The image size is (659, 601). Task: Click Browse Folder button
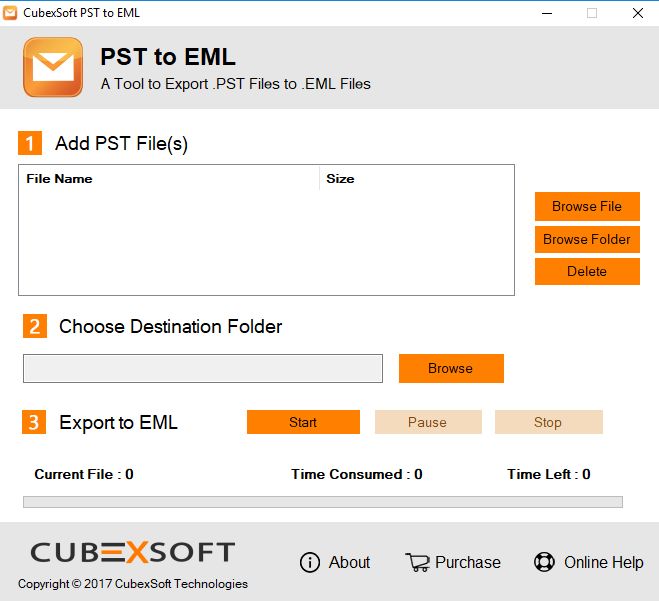[x=587, y=240]
